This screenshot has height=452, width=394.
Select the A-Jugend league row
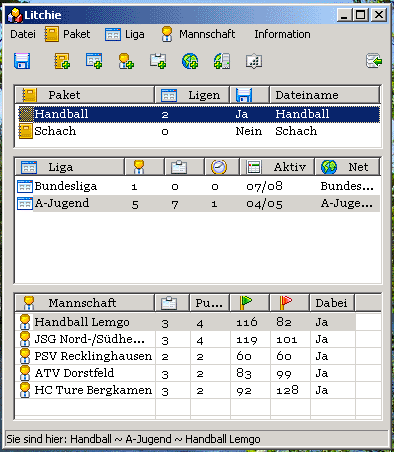(198, 203)
